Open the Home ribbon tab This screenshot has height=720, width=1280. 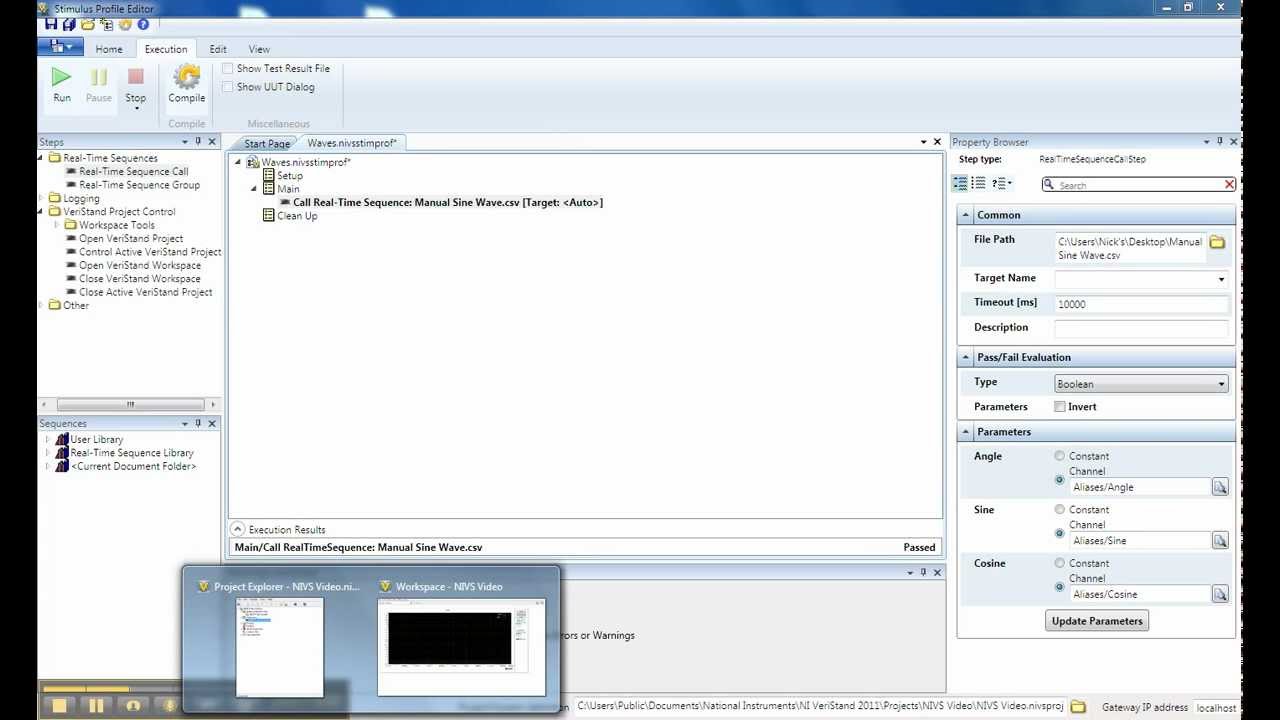[x=109, y=49]
